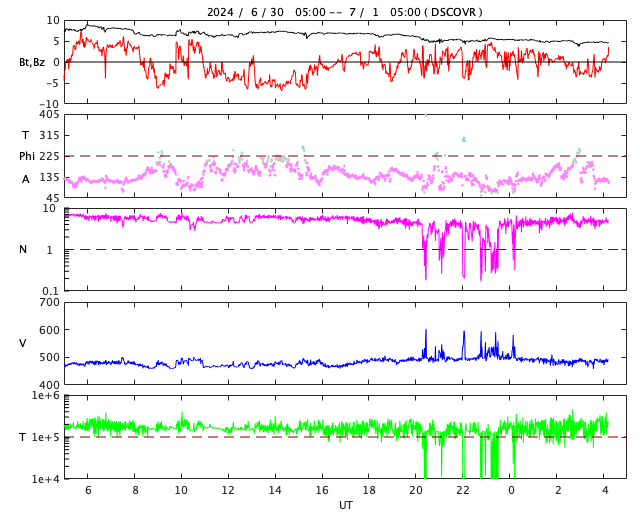Click the 2 UT hour tick label
The height and width of the screenshot is (512, 640).
point(558,490)
